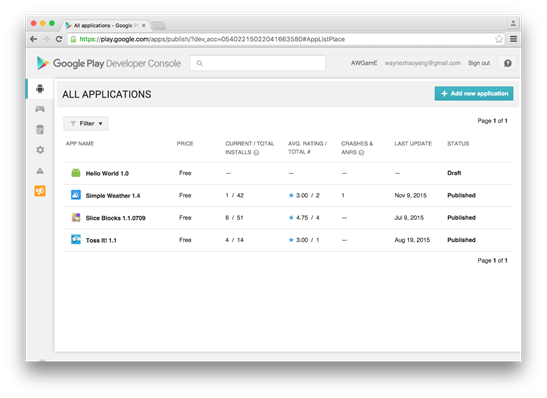Click the AVG. RATING column header
The height and width of the screenshot is (398, 547).
pyautogui.click(x=307, y=148)
